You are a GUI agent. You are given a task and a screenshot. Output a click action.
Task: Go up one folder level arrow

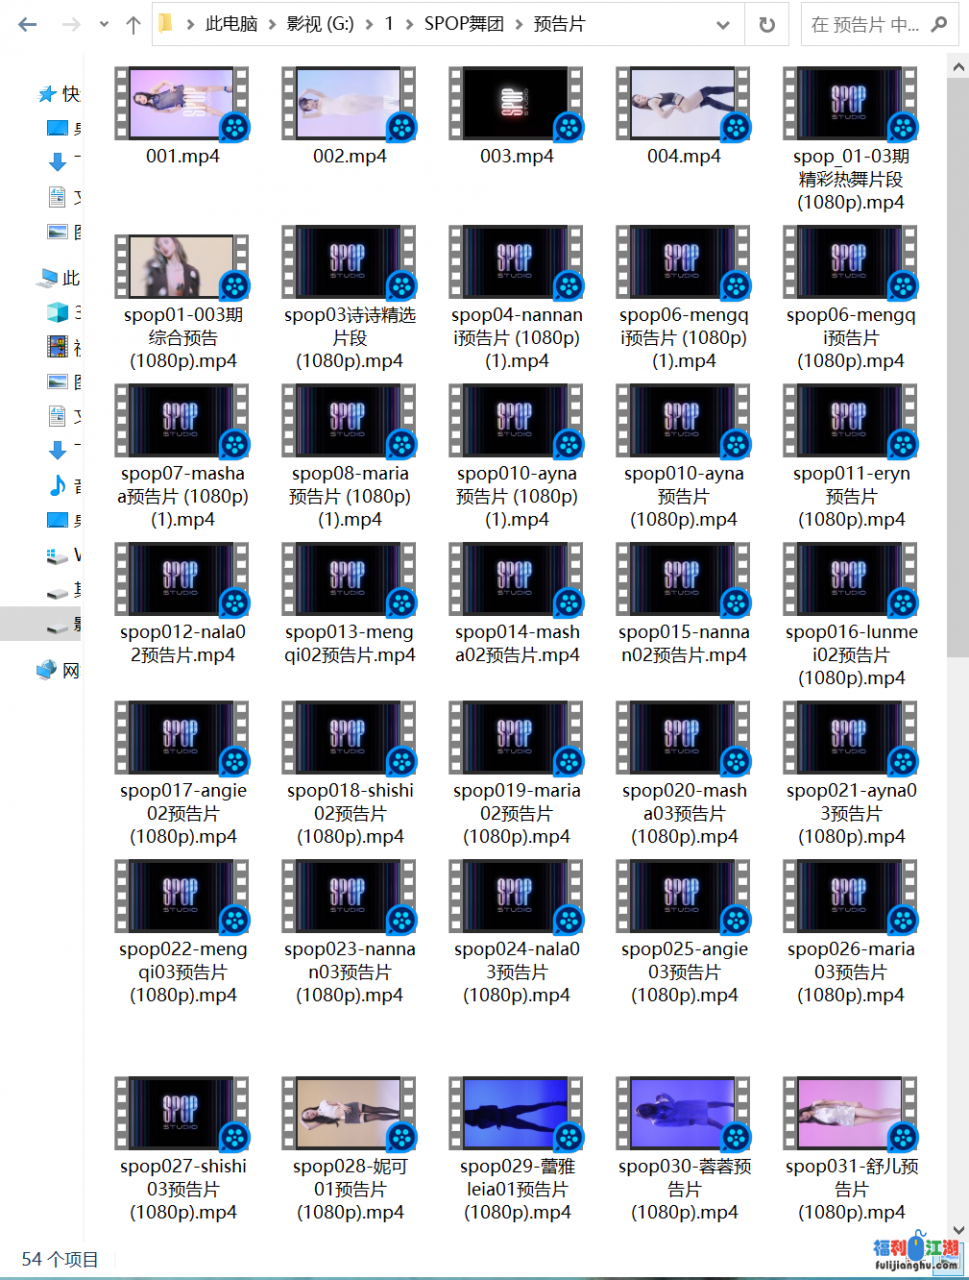click(133, 25)
